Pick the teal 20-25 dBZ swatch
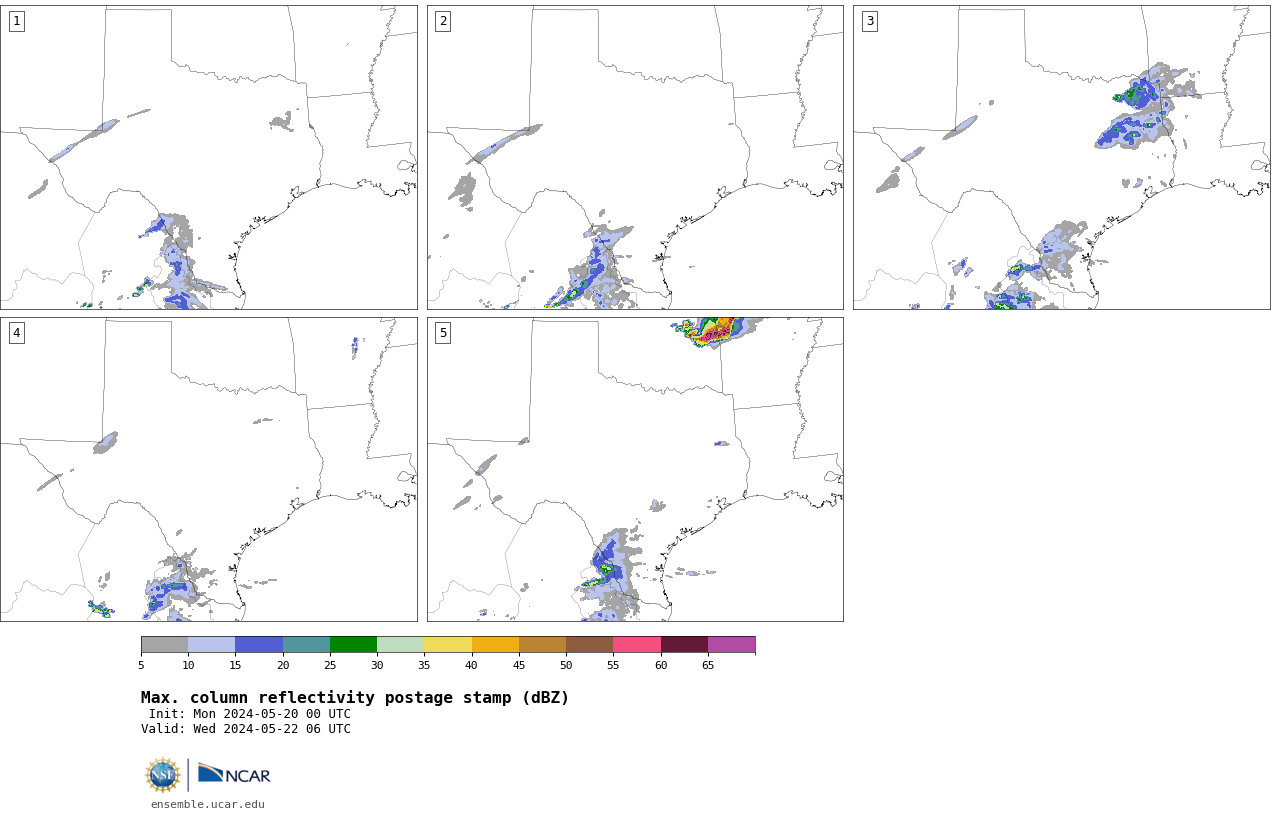The image size is (1280, 815). click(x=306, y=644)
